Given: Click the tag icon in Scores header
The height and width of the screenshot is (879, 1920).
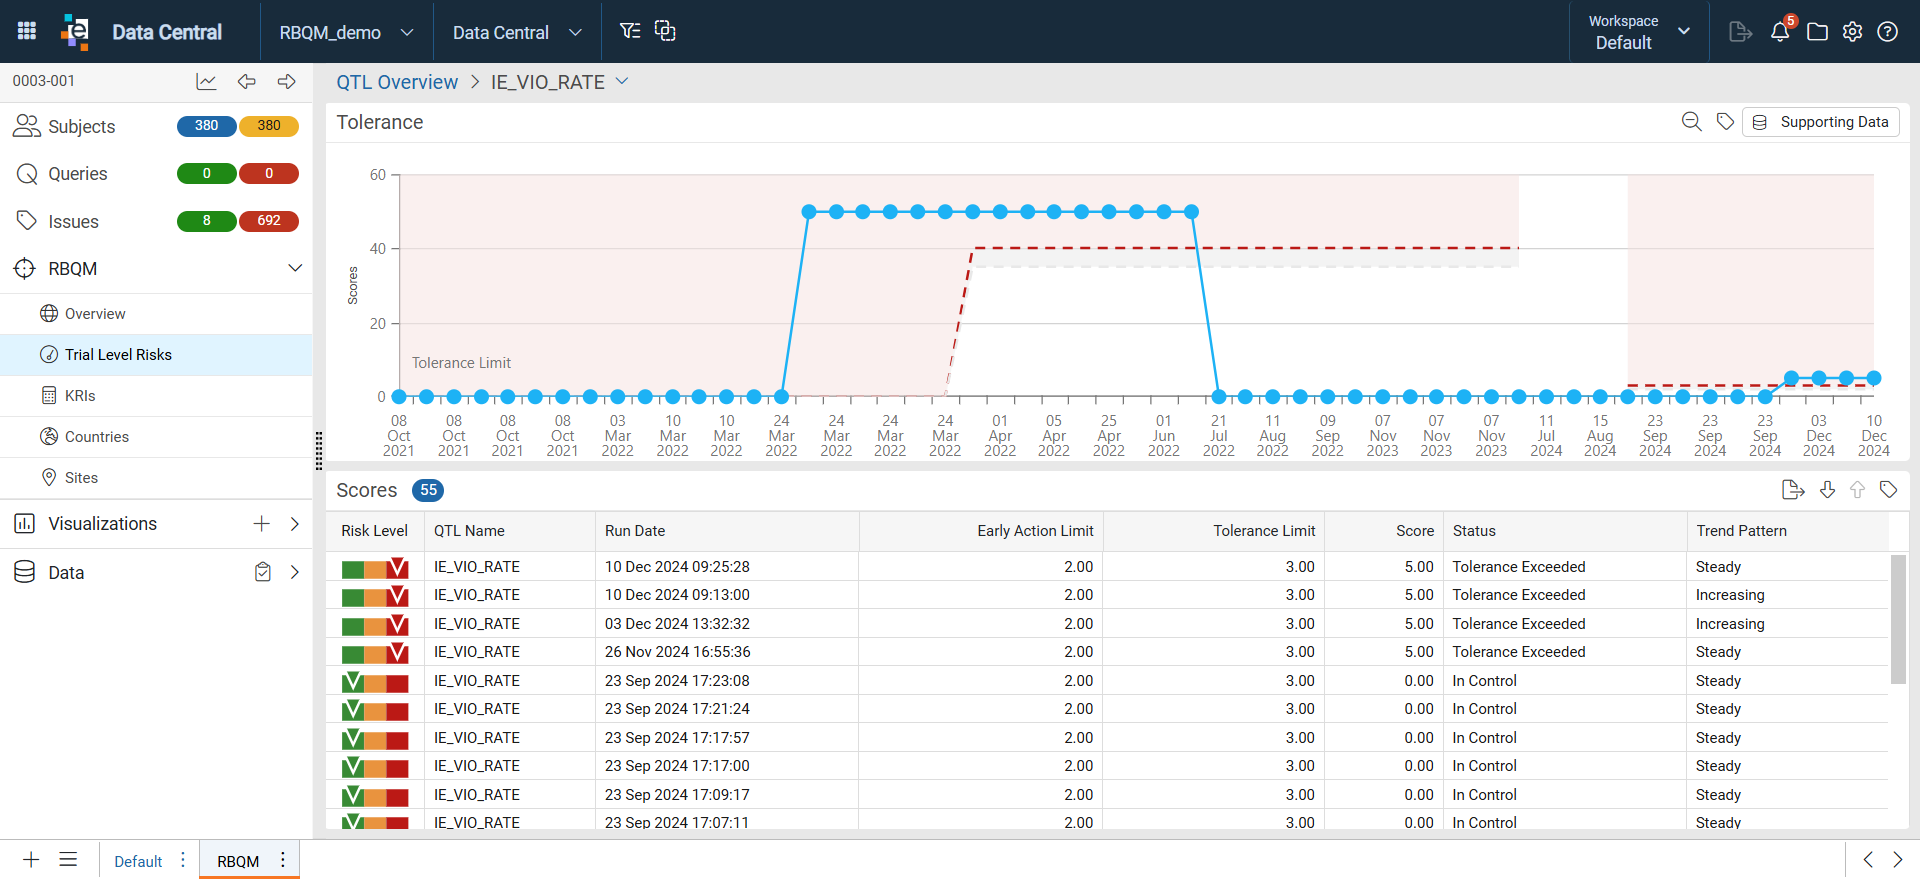Looking at the screenshot, I should tap(1889, 490).
